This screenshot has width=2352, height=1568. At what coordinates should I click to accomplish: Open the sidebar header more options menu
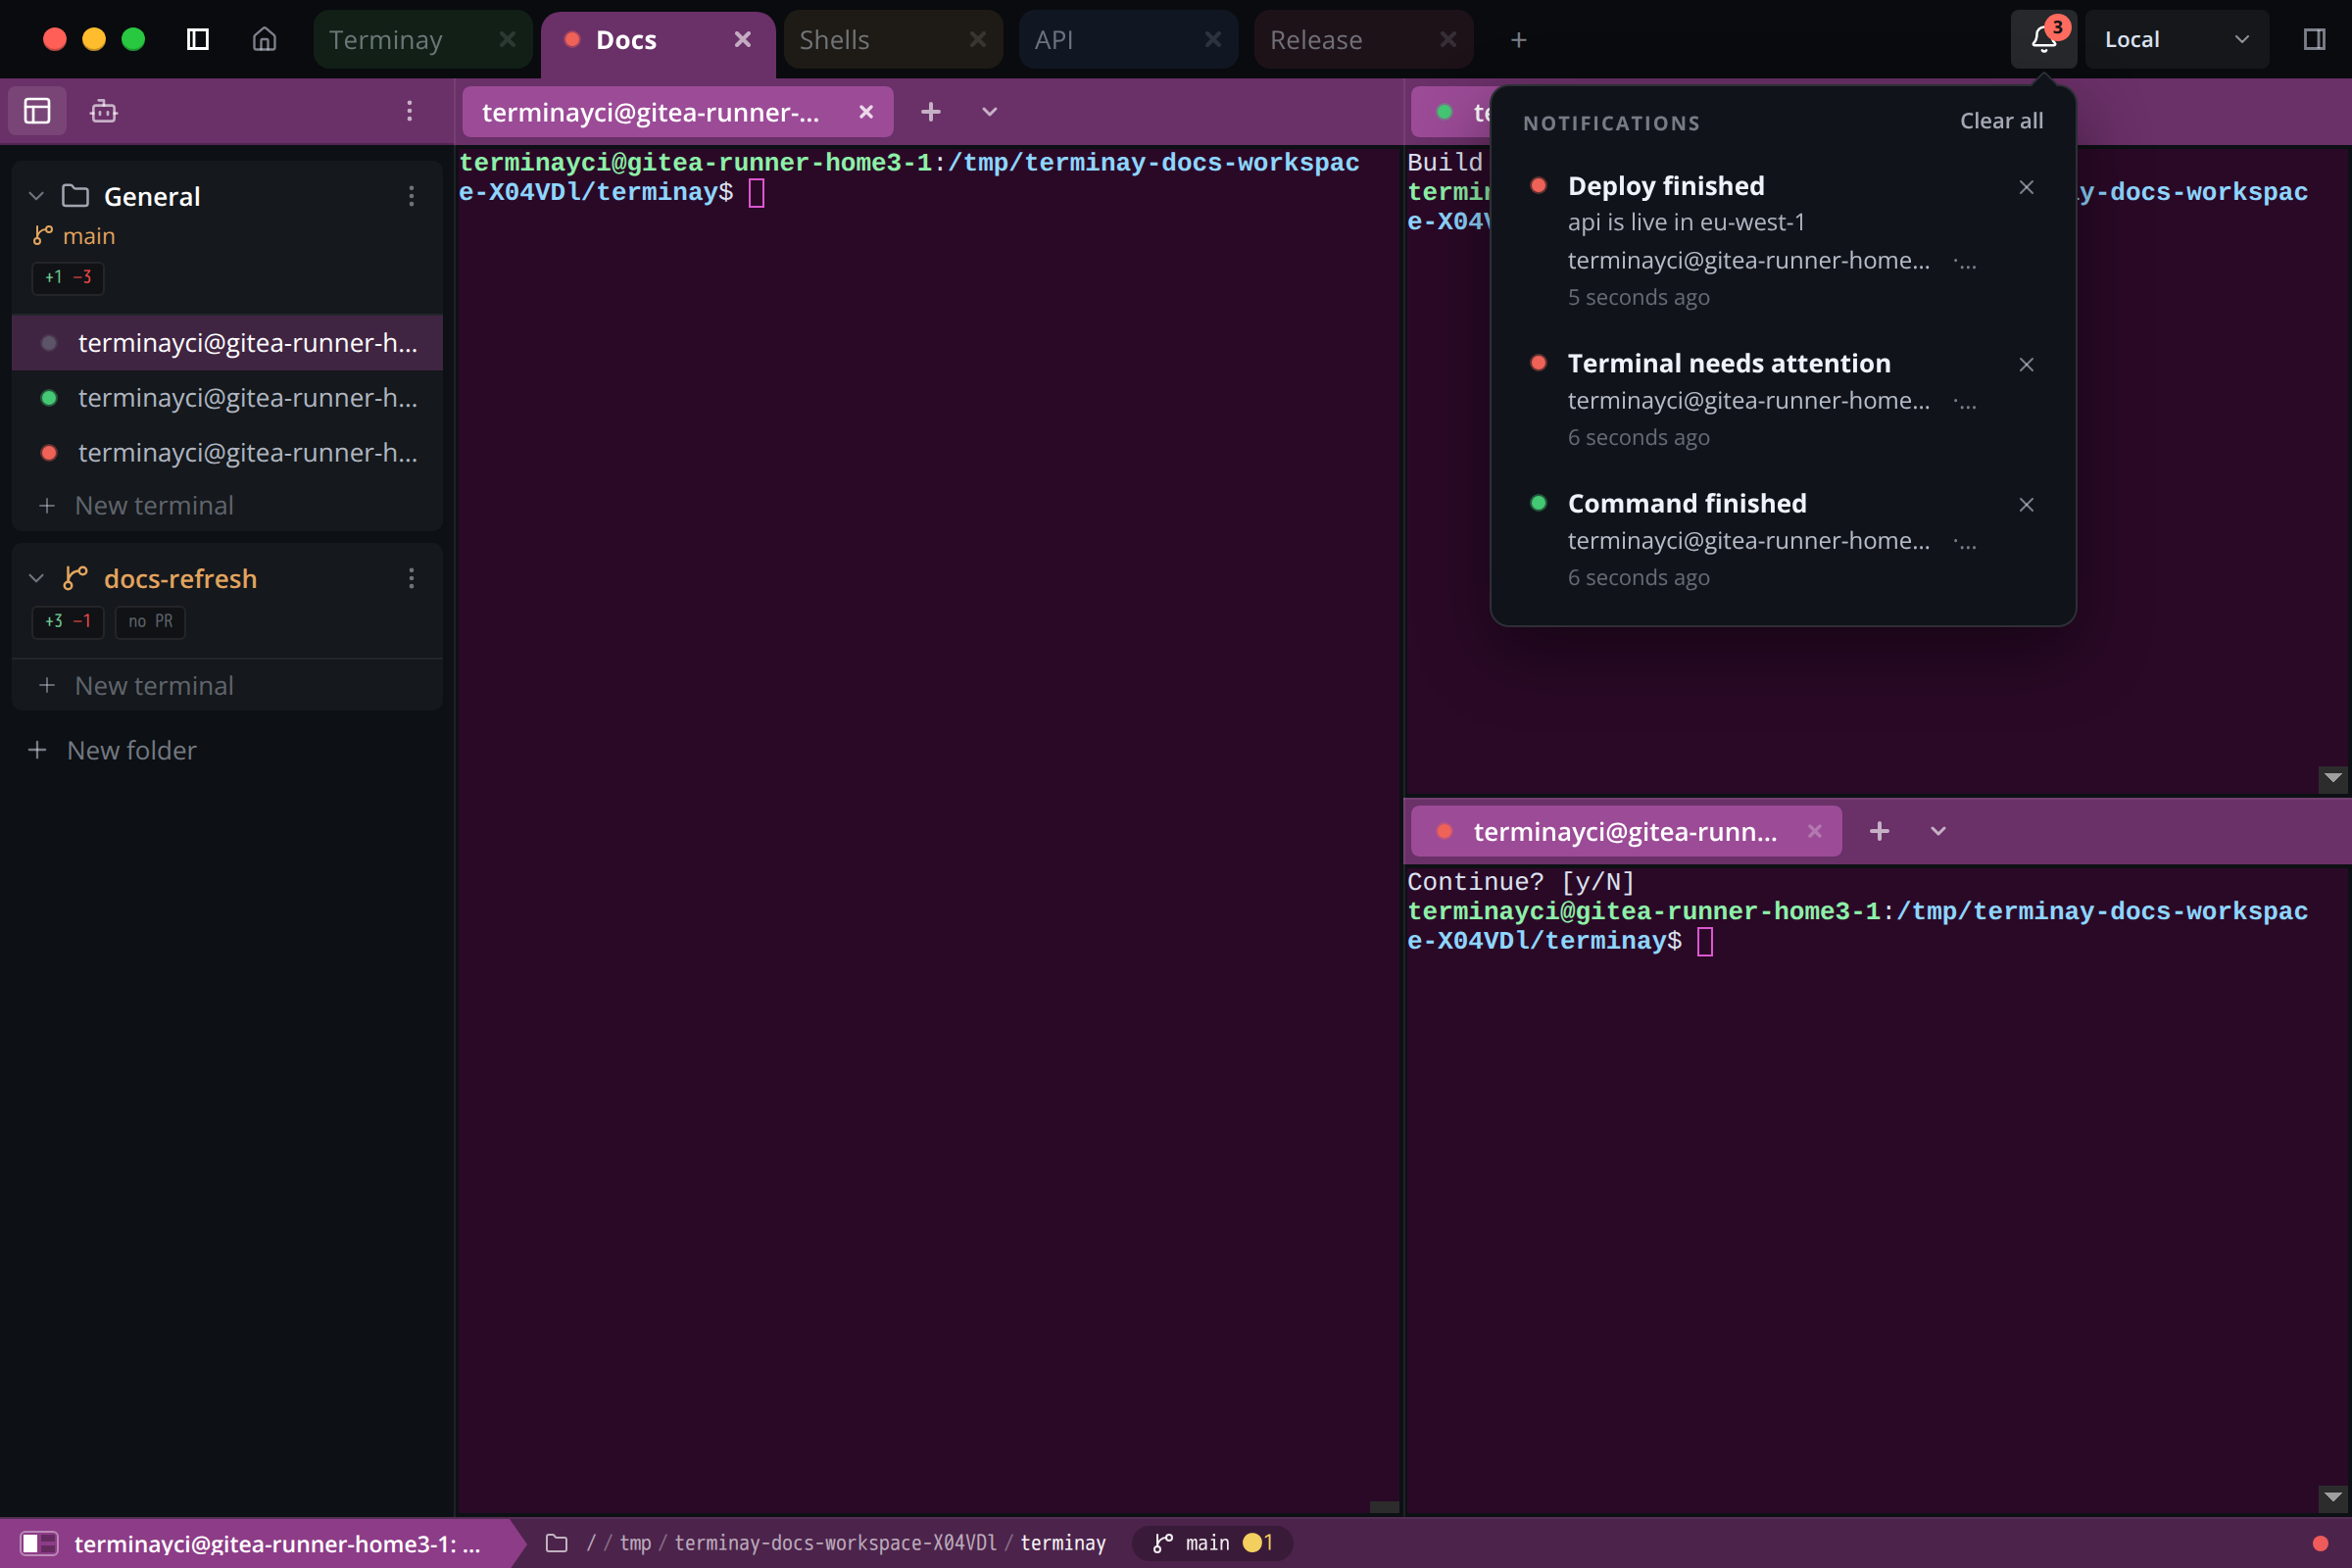[410, 111]
